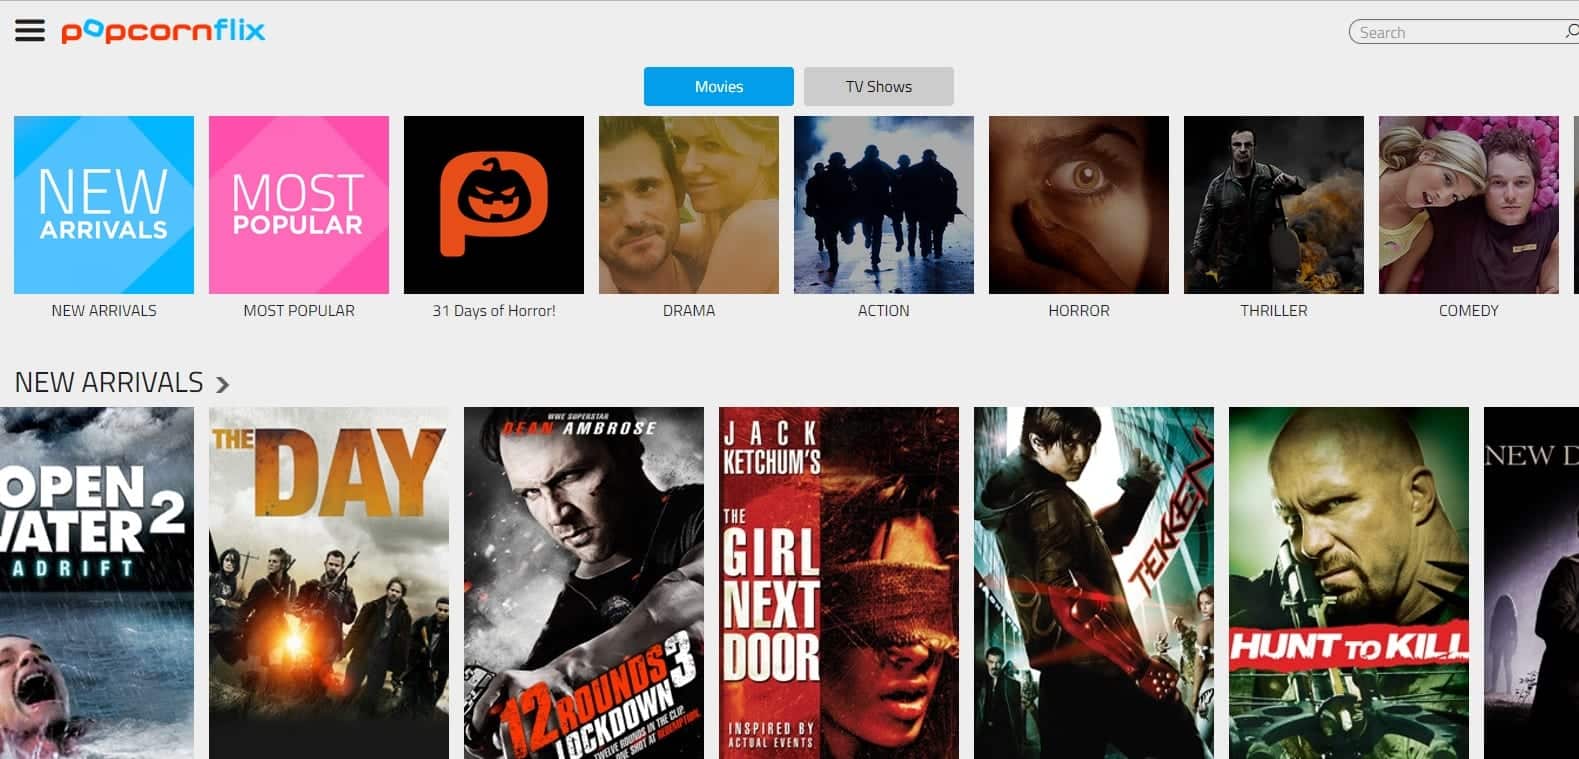Image resolution: width=1579 pixels, height=759 pixels.
Task: Open the Drama category thumbnail
Action: coord(689,205)
